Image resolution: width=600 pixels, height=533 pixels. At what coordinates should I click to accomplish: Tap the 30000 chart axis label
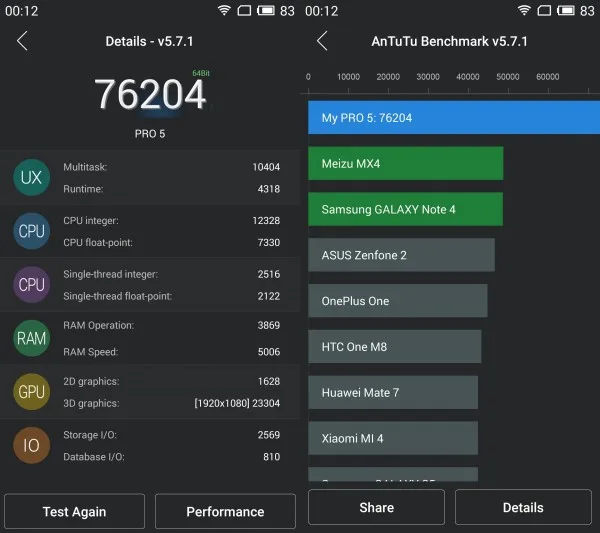coord(428,77)
